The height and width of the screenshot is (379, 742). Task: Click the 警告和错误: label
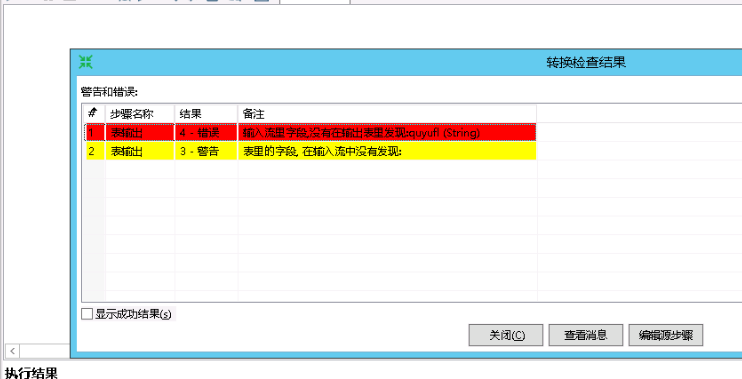pyautogui.click(x=109, y=92)
